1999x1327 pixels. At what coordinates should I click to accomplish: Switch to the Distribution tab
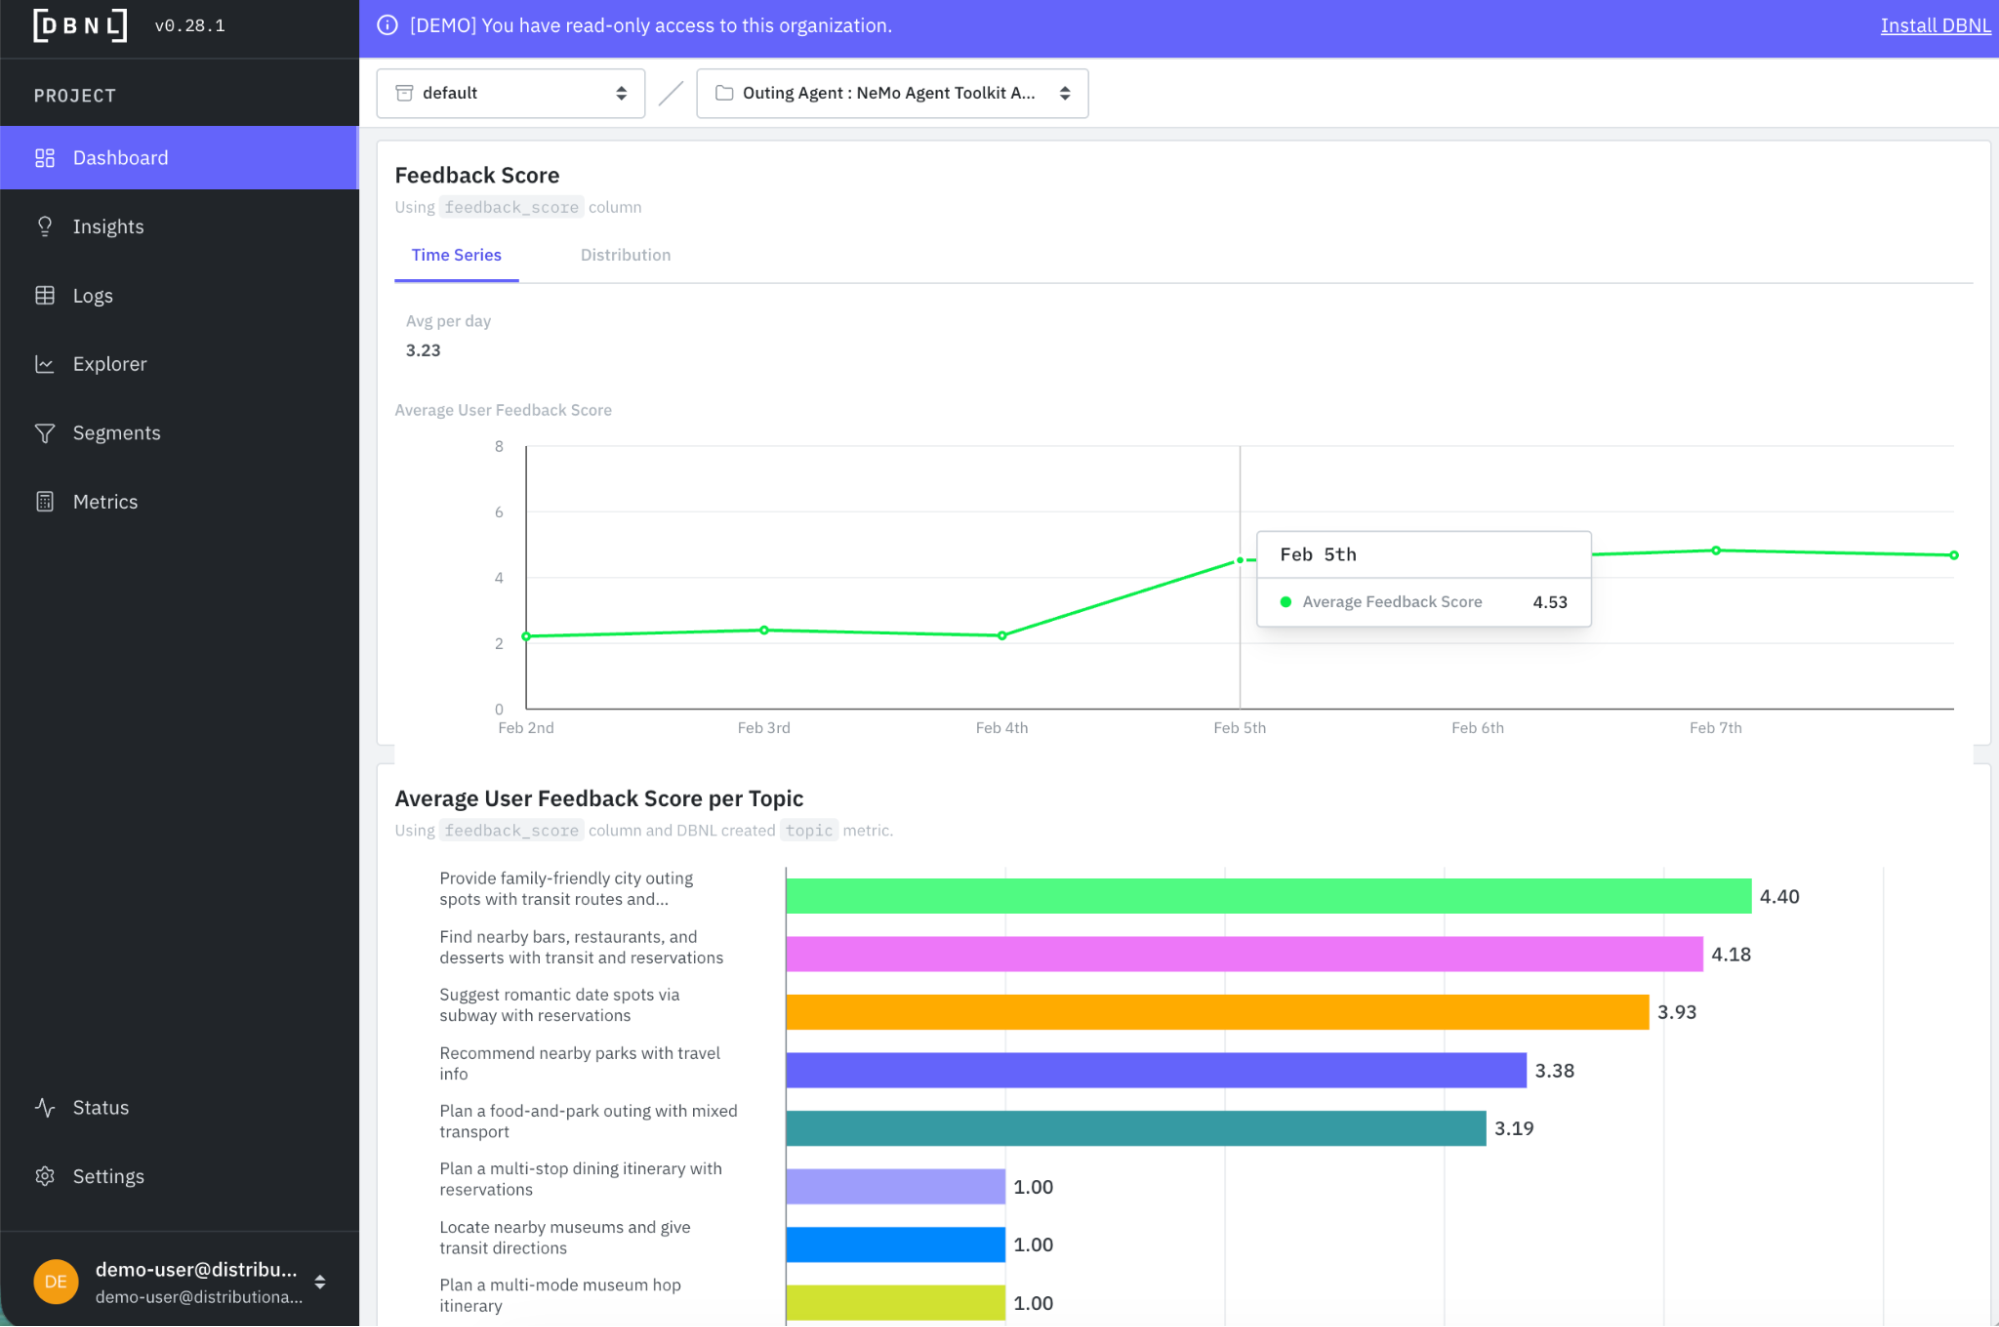tap(625, 255)
